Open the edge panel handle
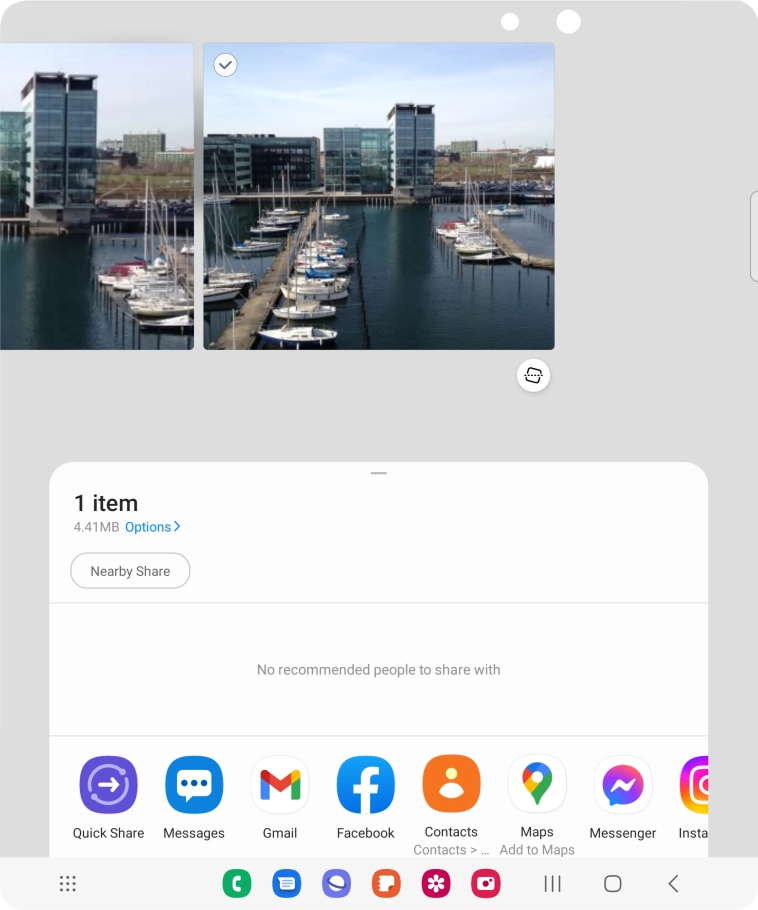Image resolution: width=758 pixels, height=910 pixels. [x=753, y=236]
